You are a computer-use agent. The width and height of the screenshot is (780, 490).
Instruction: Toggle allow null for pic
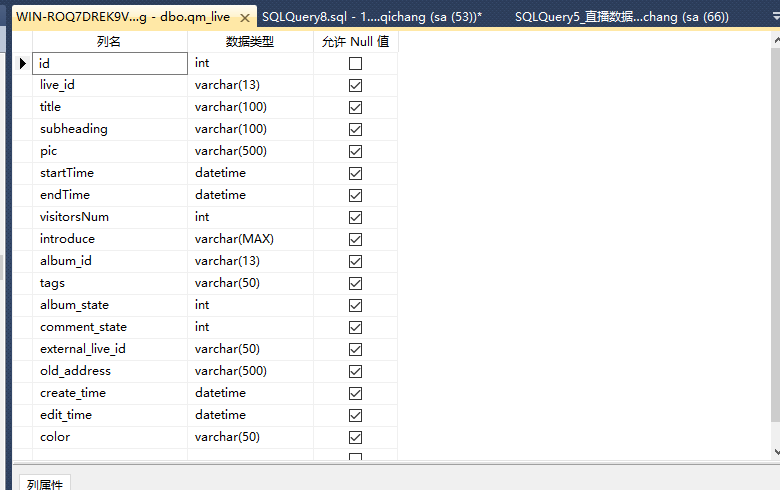(355, 151)
